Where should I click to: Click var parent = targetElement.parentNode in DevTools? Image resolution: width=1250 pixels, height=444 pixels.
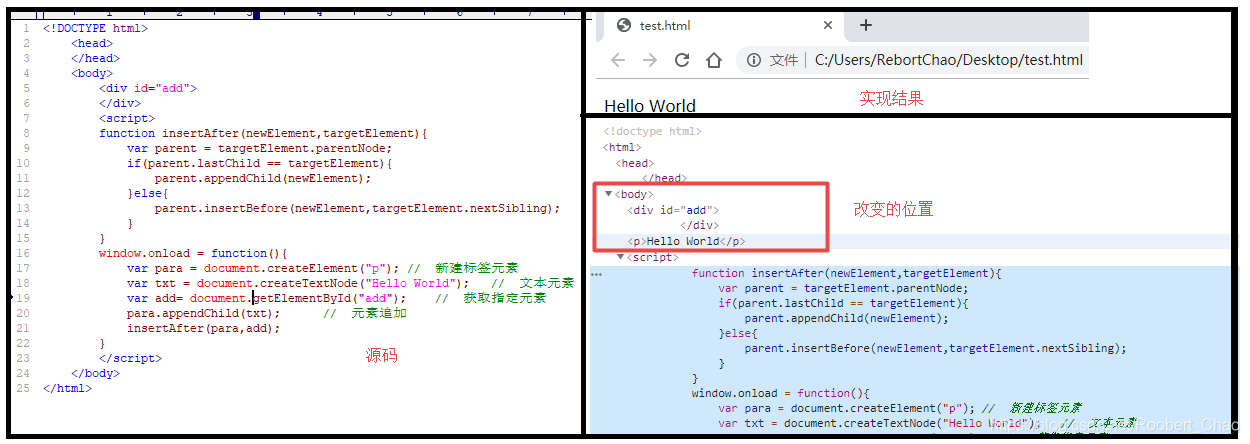[x=846, y=288]
